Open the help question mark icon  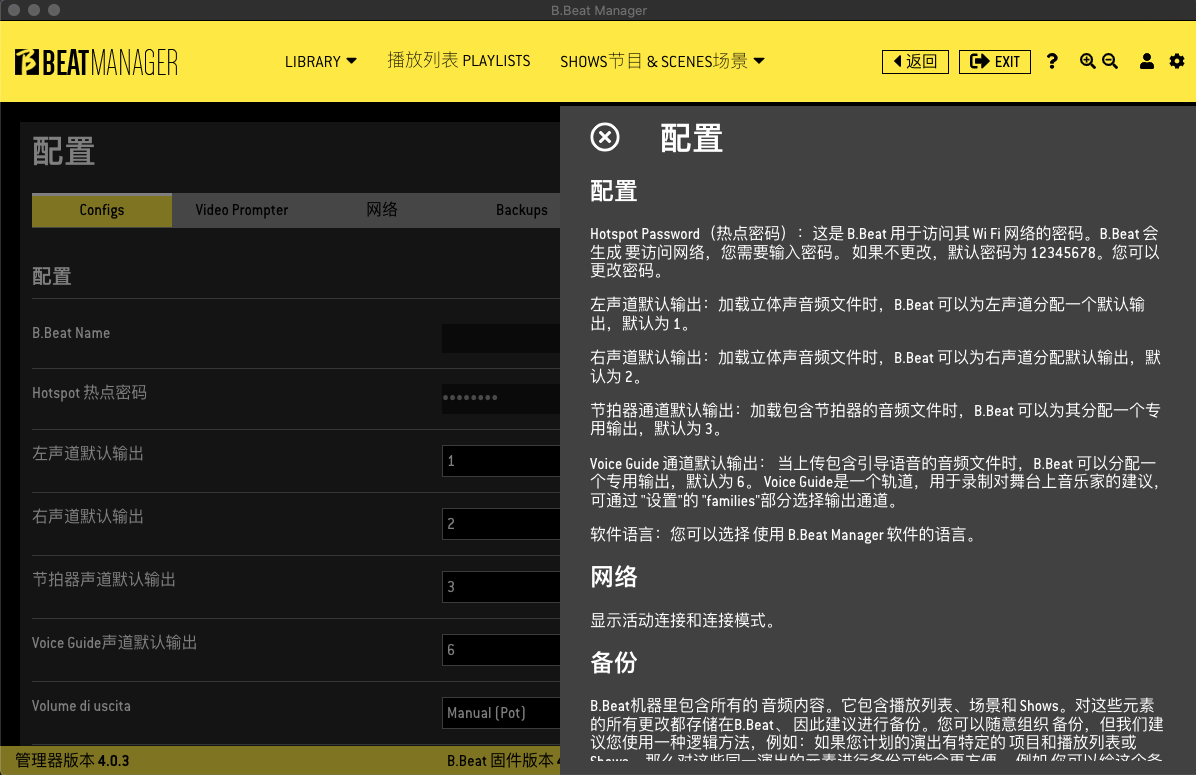pos(1052,61)
